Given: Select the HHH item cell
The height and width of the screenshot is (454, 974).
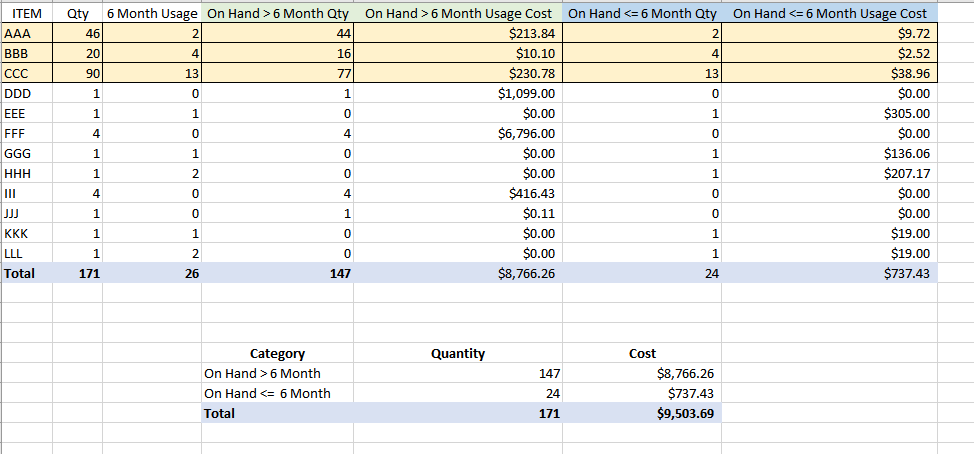Looking at the screenshot, I should [x=27, y=173].
